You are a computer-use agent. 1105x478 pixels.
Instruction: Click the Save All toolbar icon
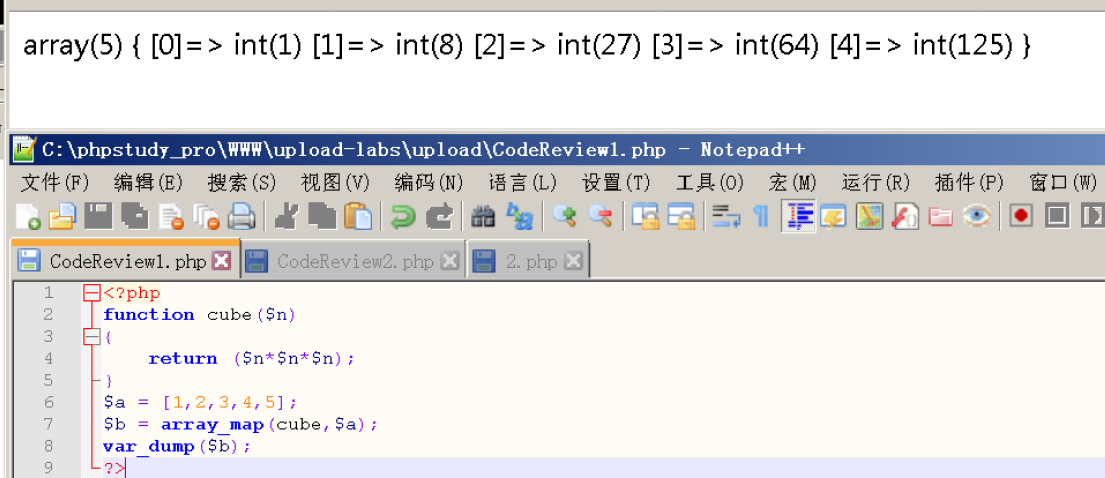(x=134, y=216)
